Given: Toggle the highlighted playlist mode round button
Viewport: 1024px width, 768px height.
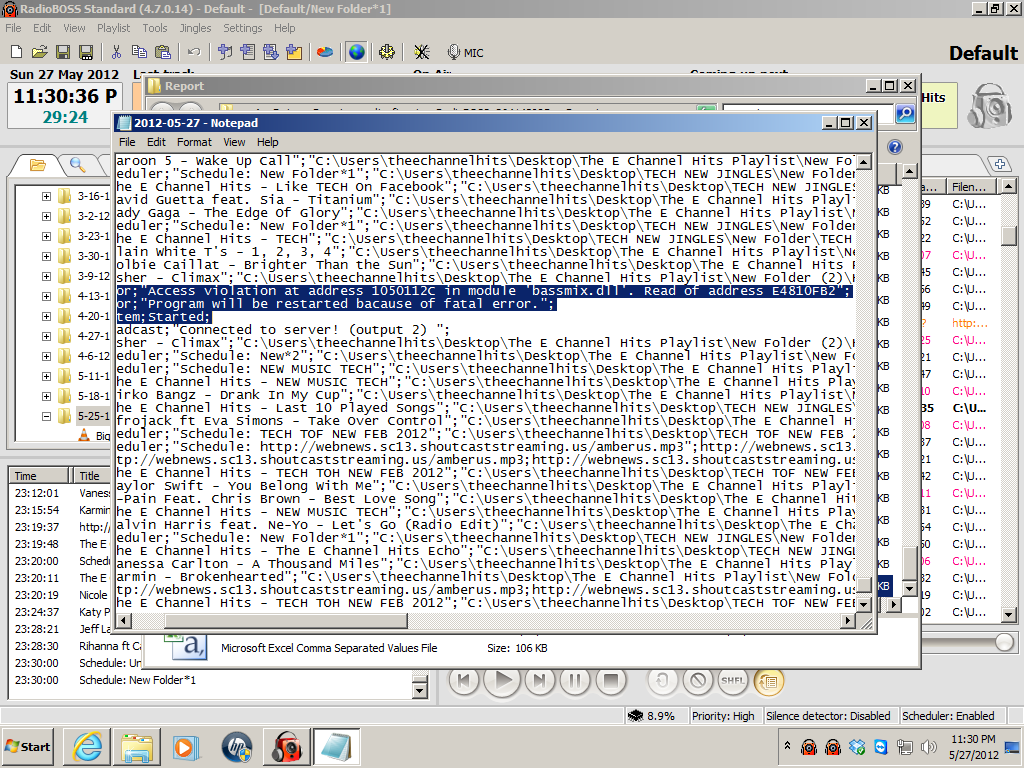Looking at the screenshot, I should pyautogui.click(x=769, y=681).
